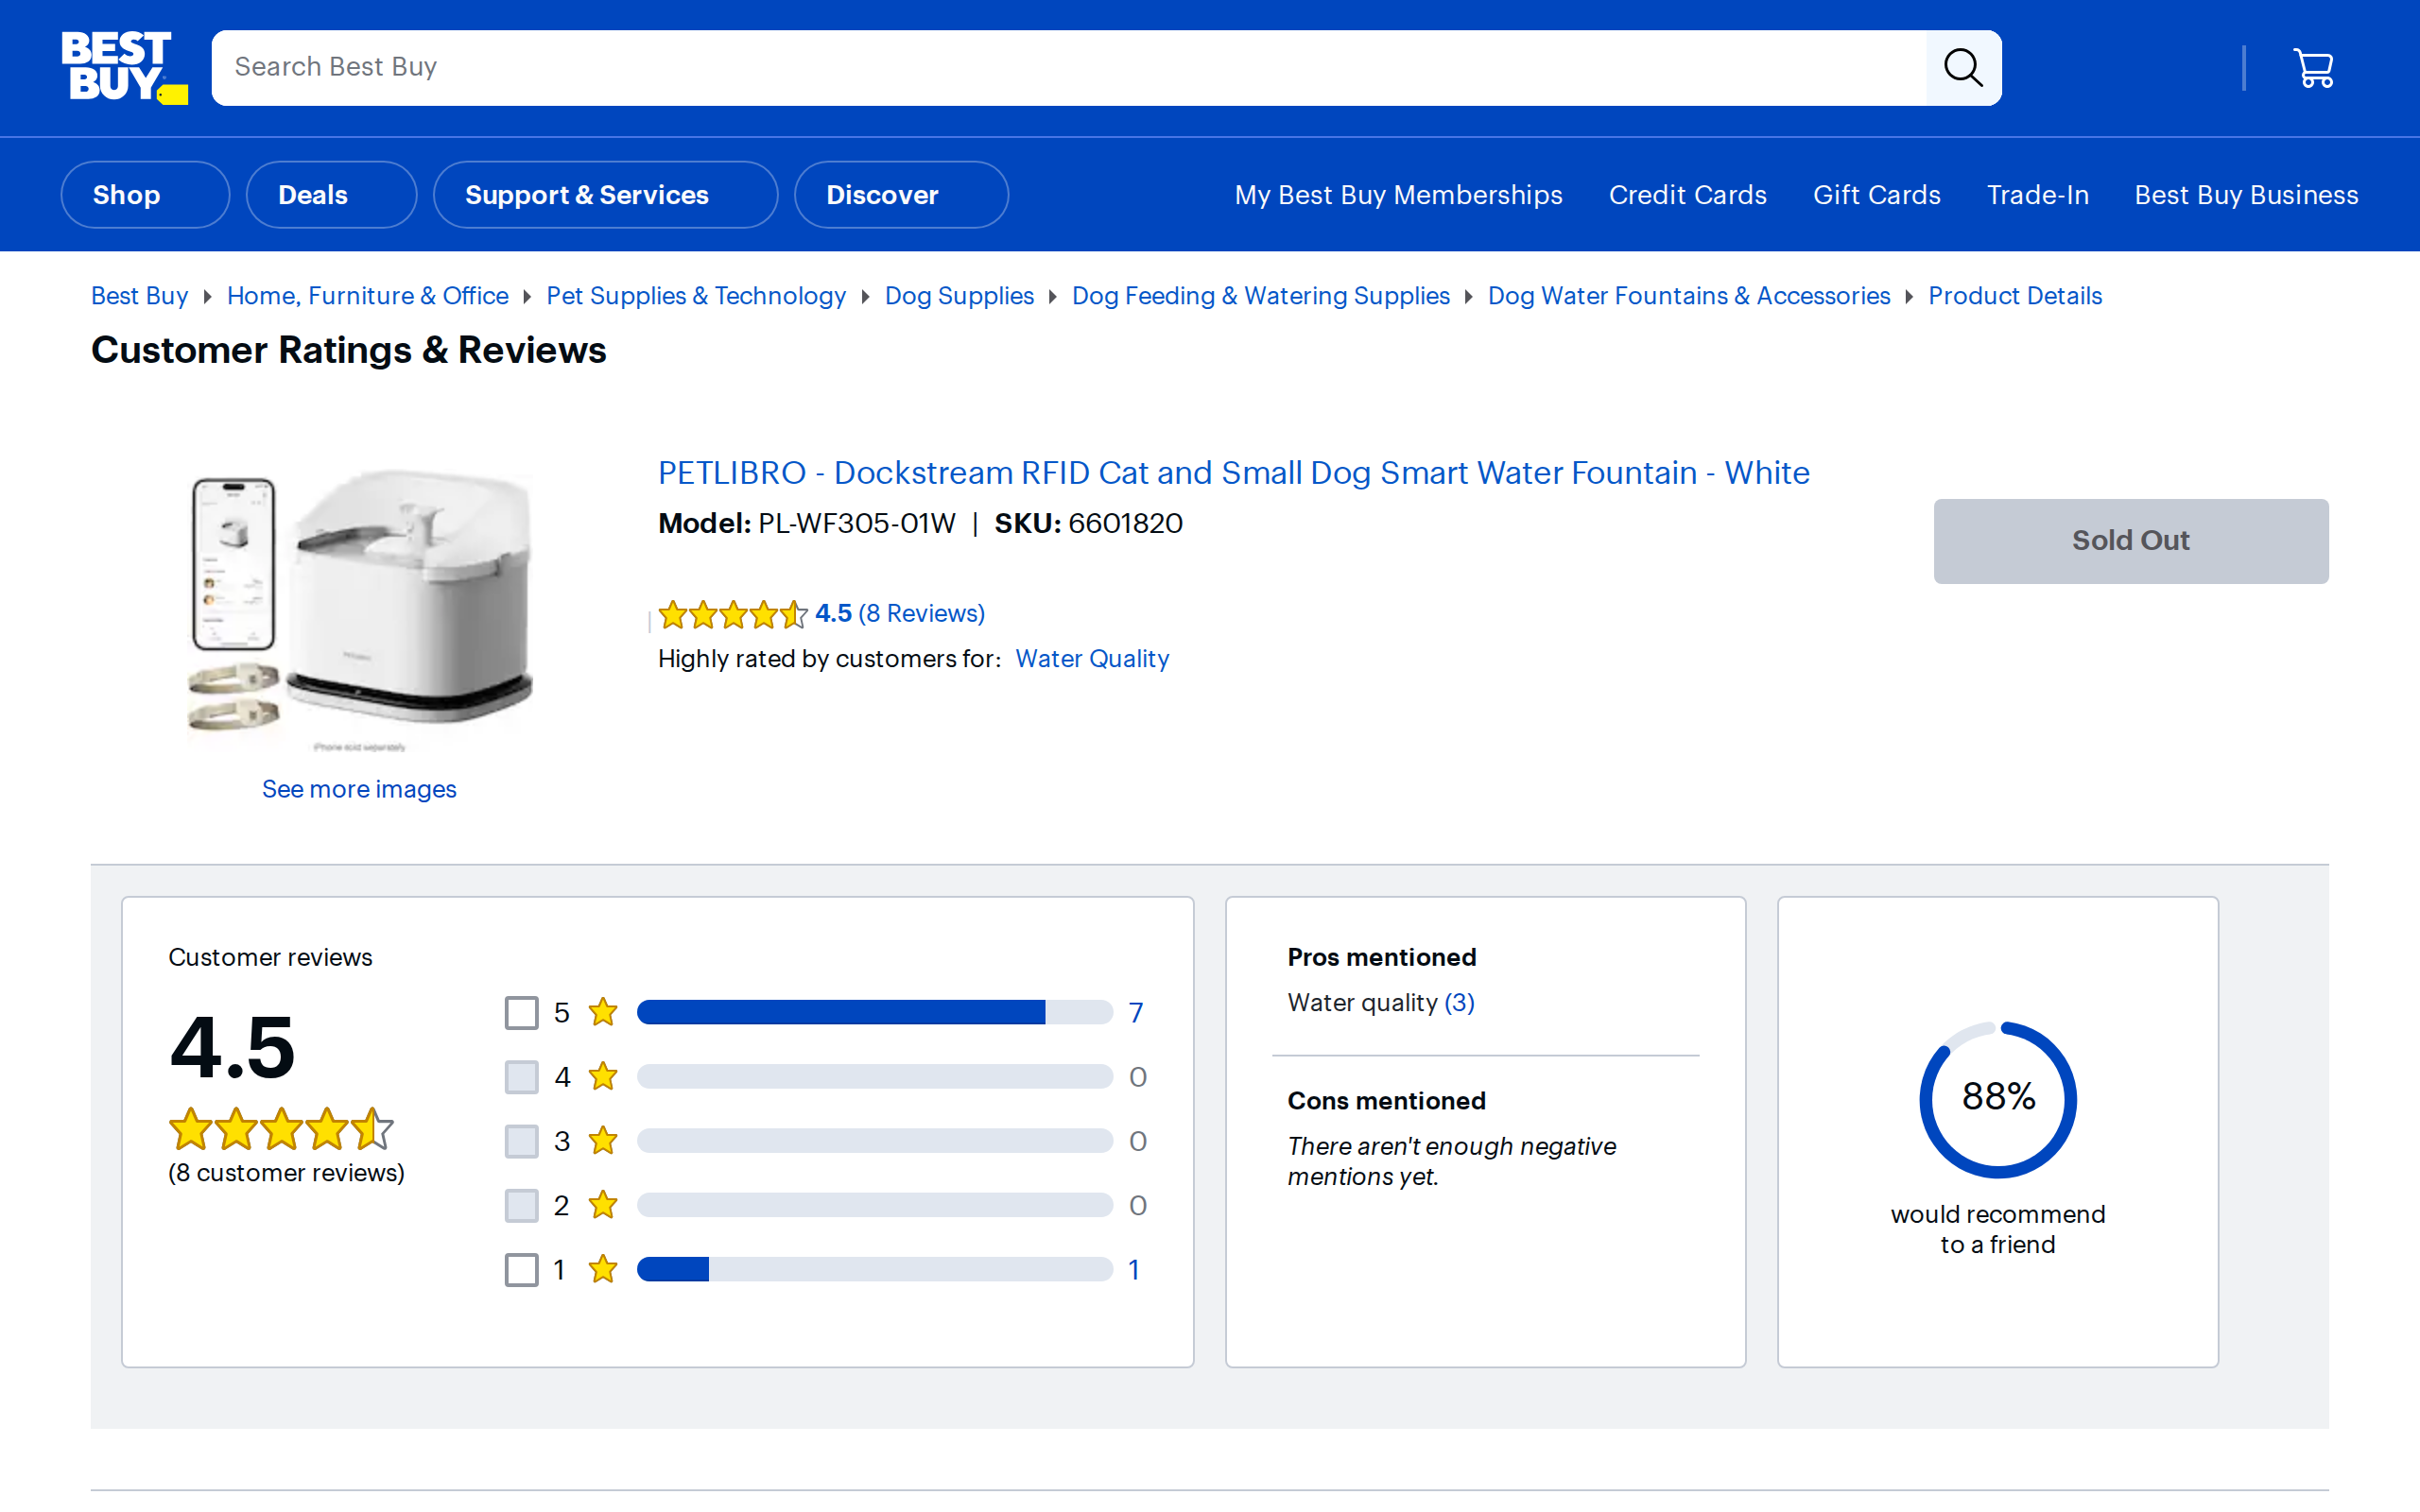Click the Best Buy logo
The width and height of the screenshot is (2420, 1512).
124,67
